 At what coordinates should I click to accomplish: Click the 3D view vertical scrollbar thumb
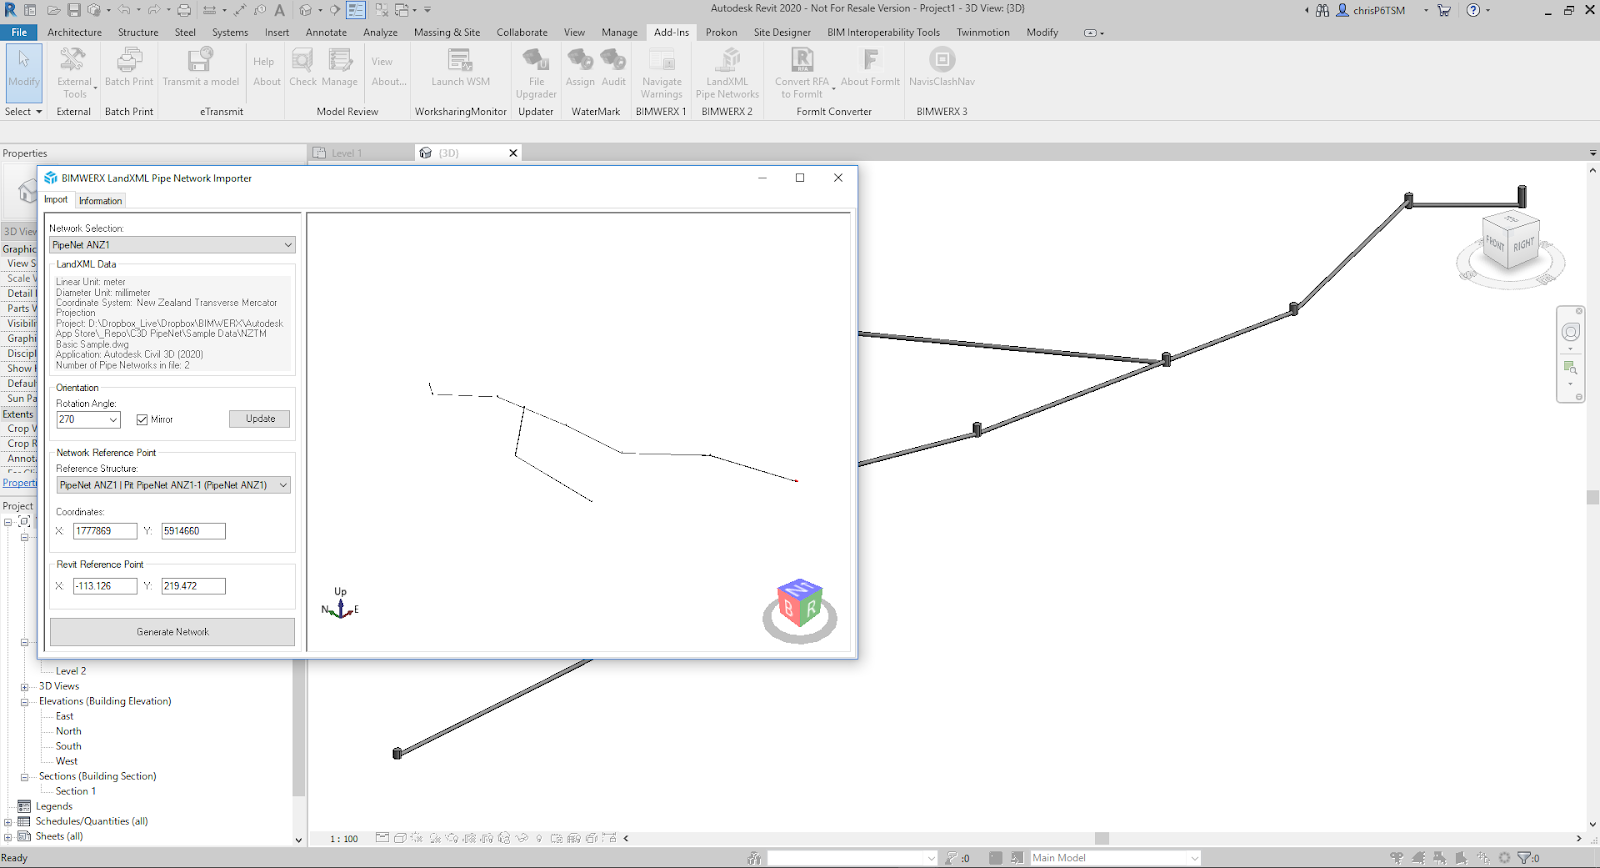1593,497
